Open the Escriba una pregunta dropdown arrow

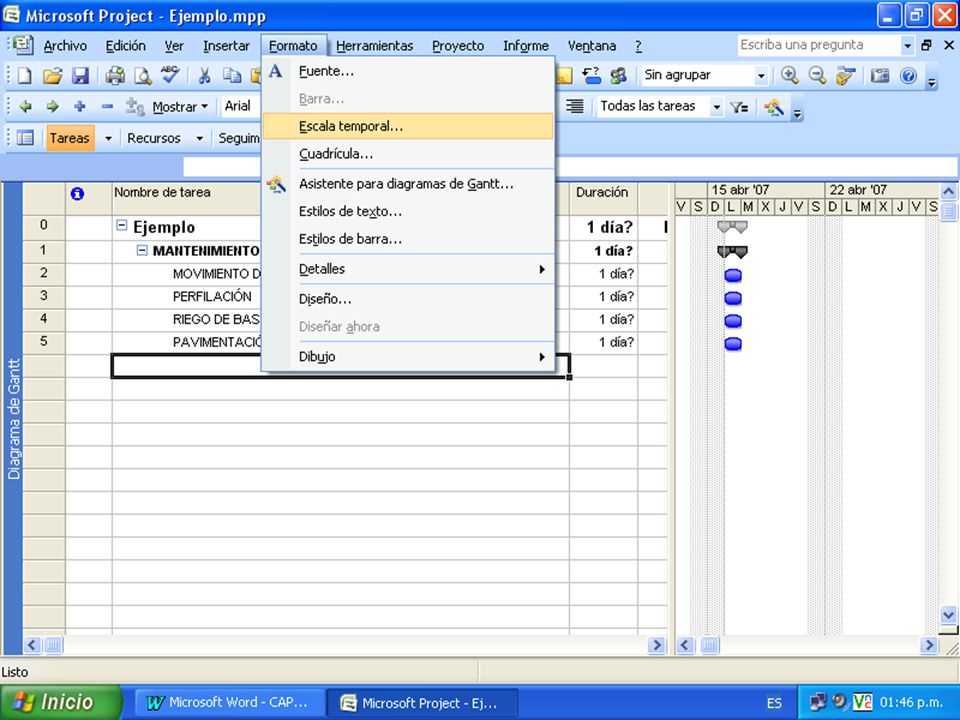(907, 45)
